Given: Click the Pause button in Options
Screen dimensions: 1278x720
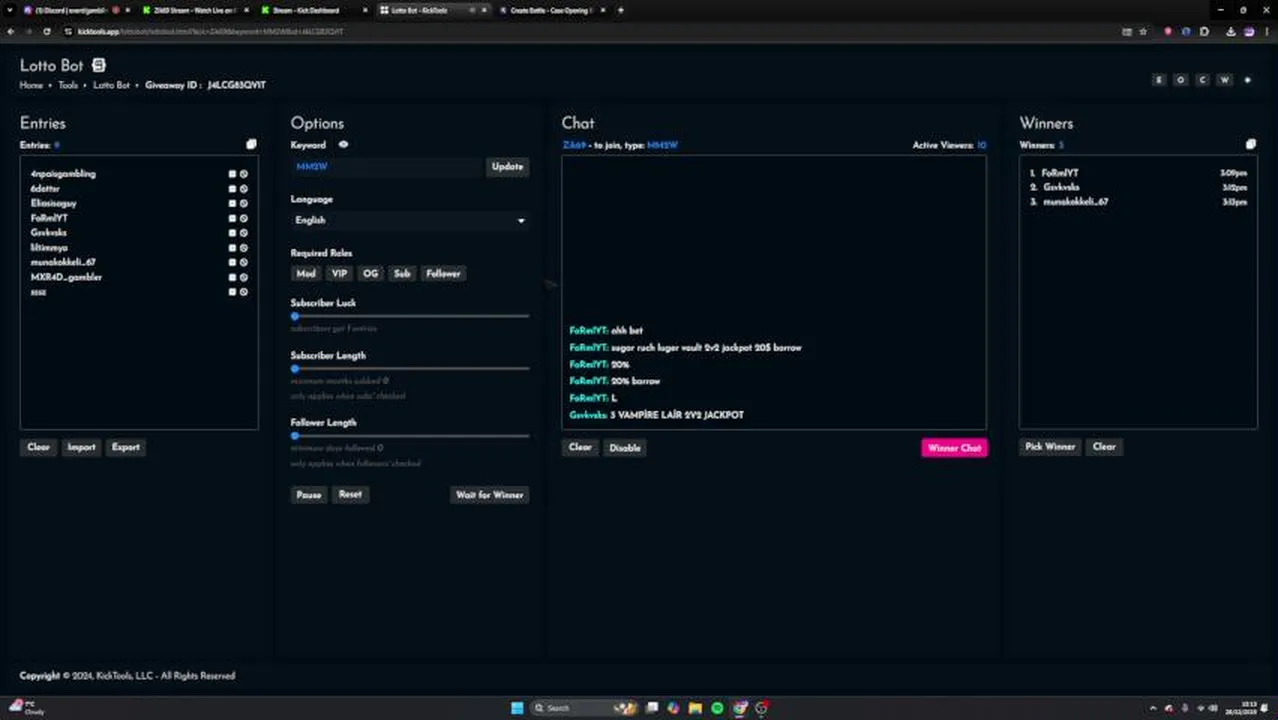Looking at the screenshot, I should [309, 495].
